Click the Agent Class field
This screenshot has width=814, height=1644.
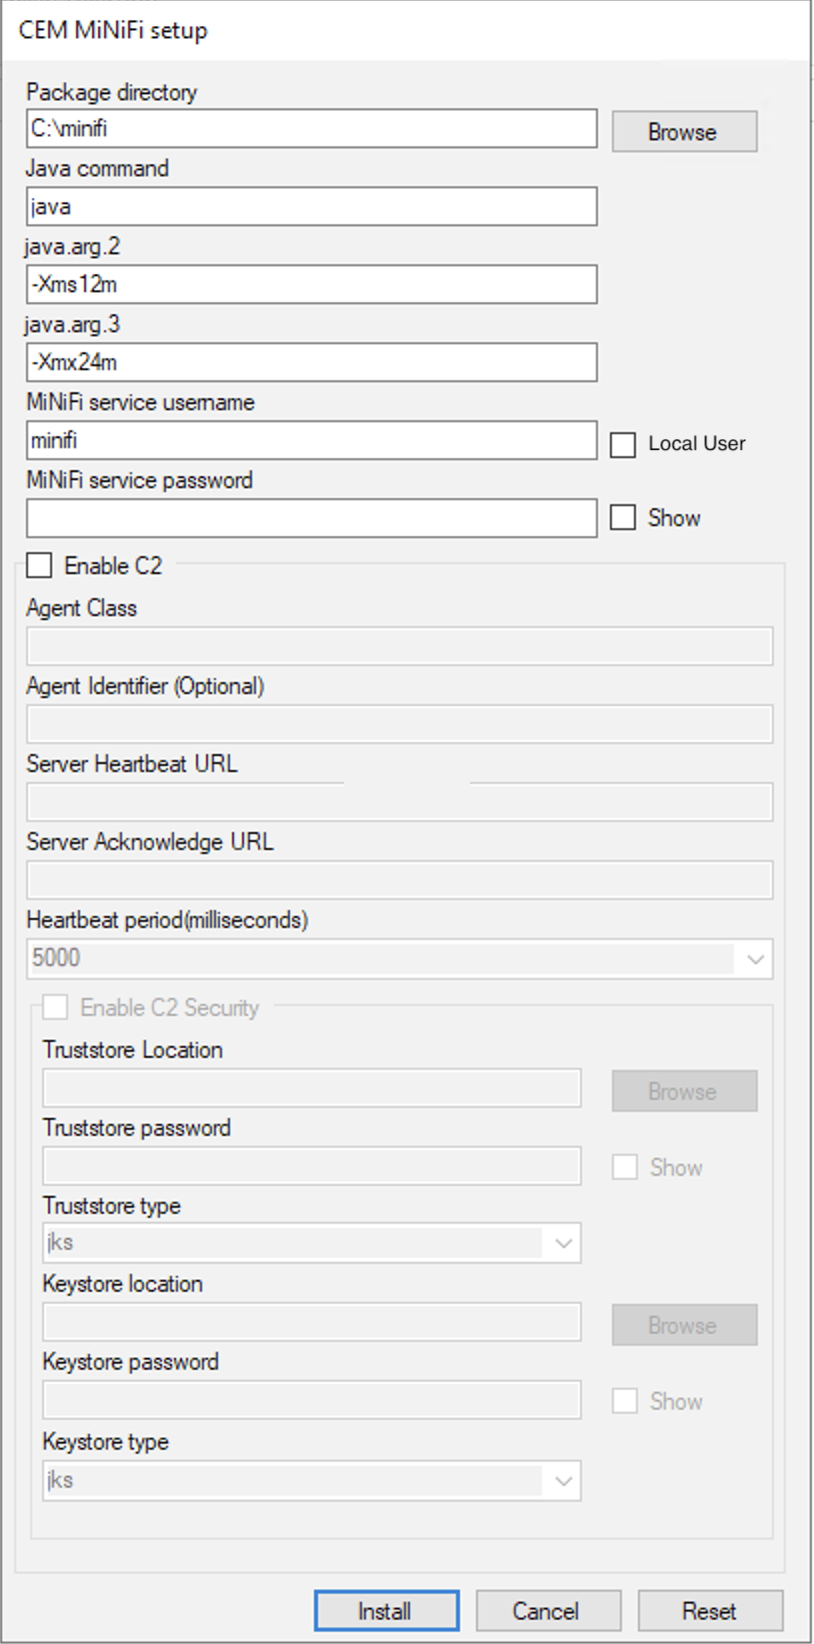[x=399, y=647]
